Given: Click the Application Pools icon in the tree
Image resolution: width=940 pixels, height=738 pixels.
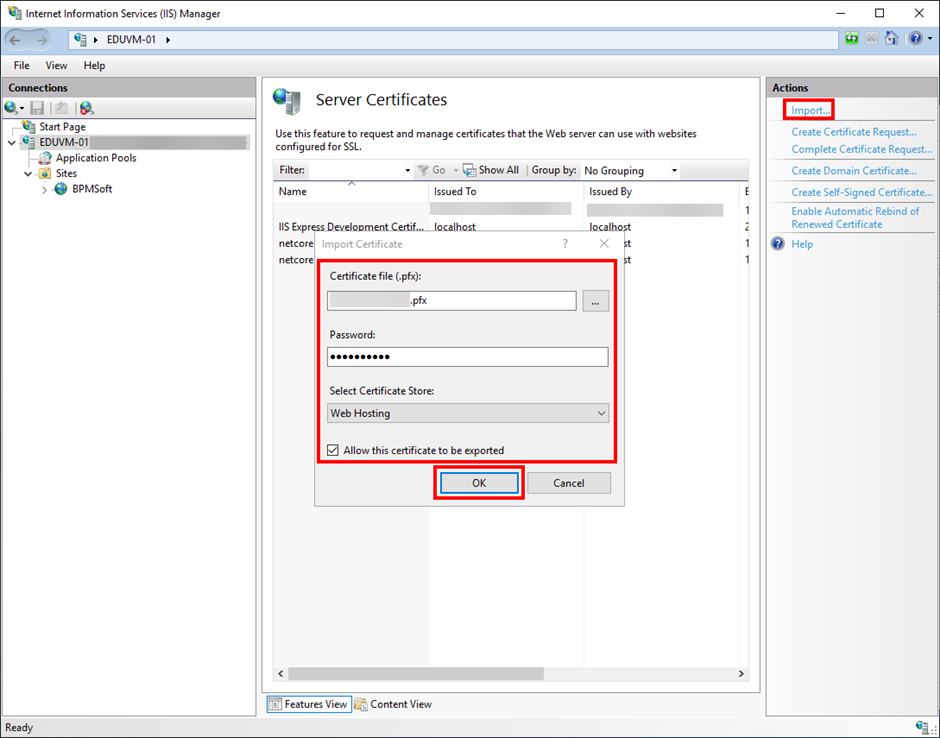Looking at the screenshot, I should point(45,158).
